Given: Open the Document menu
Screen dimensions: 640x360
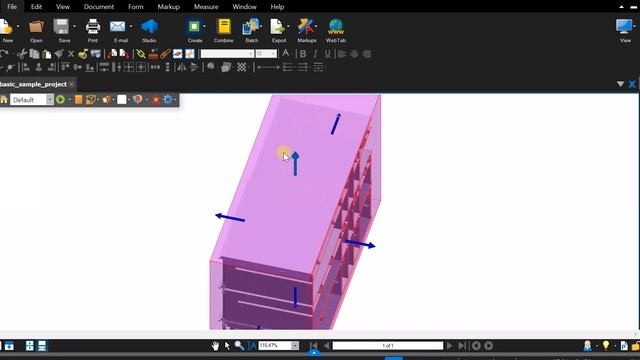Looking at the screenshot, I should [99, 7].
